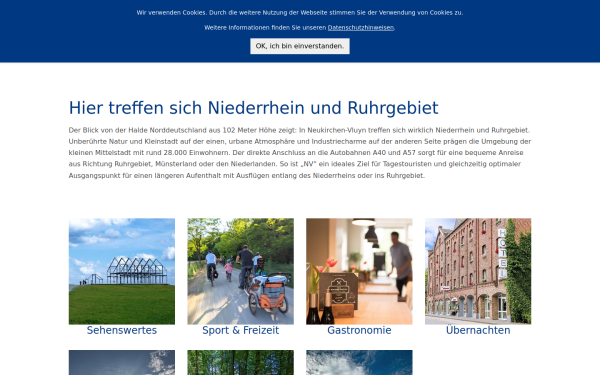Click the cyclists photo above Sport & Freizeit
Screen dimensions: 600x375
tap(240, 271)
